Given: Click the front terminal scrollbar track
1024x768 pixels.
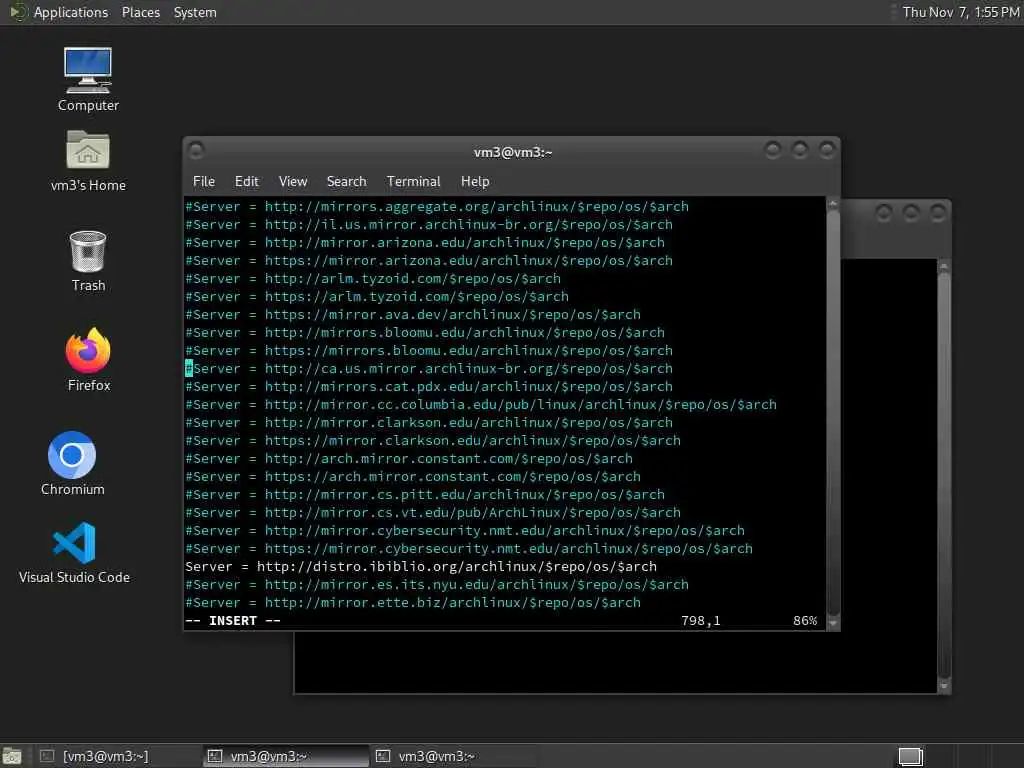Looking at the screenshot, I should [833, 413].
